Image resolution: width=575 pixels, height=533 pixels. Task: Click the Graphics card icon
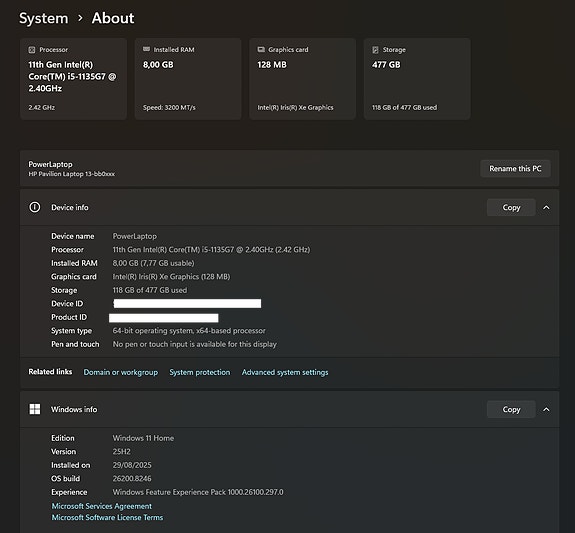click(x=261, y=49)
